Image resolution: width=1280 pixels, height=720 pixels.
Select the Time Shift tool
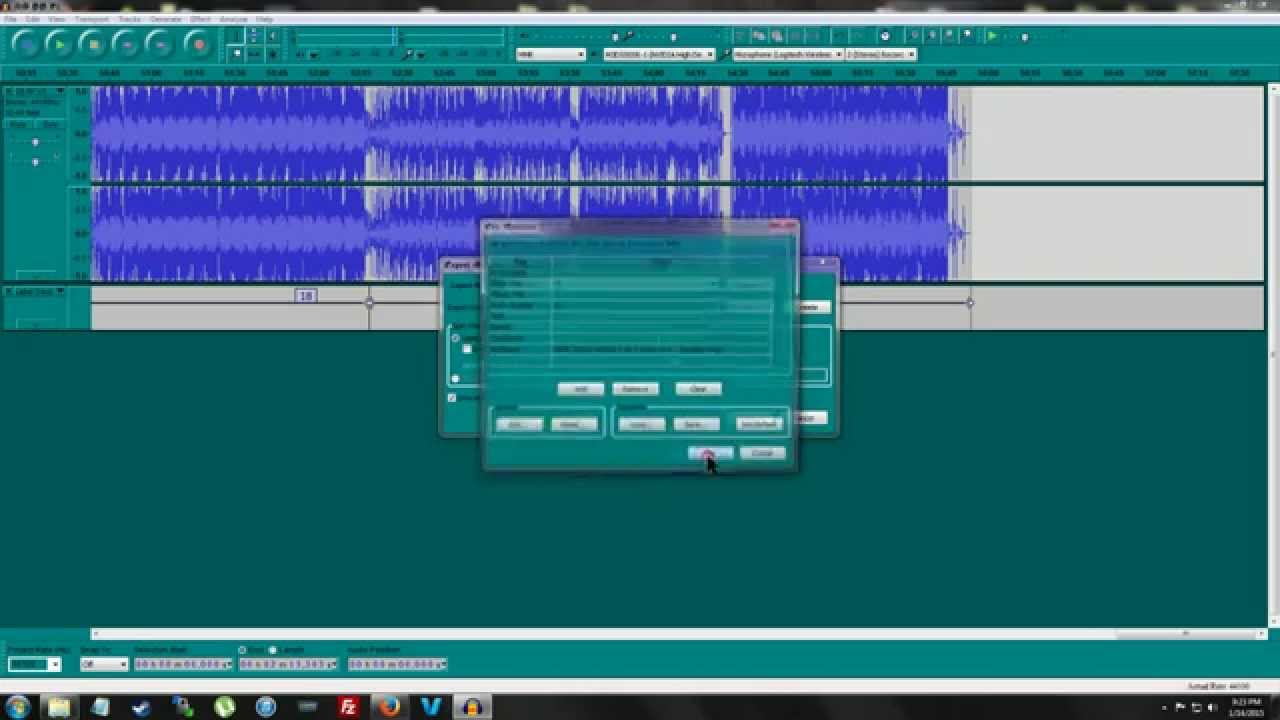coord(253,54)
